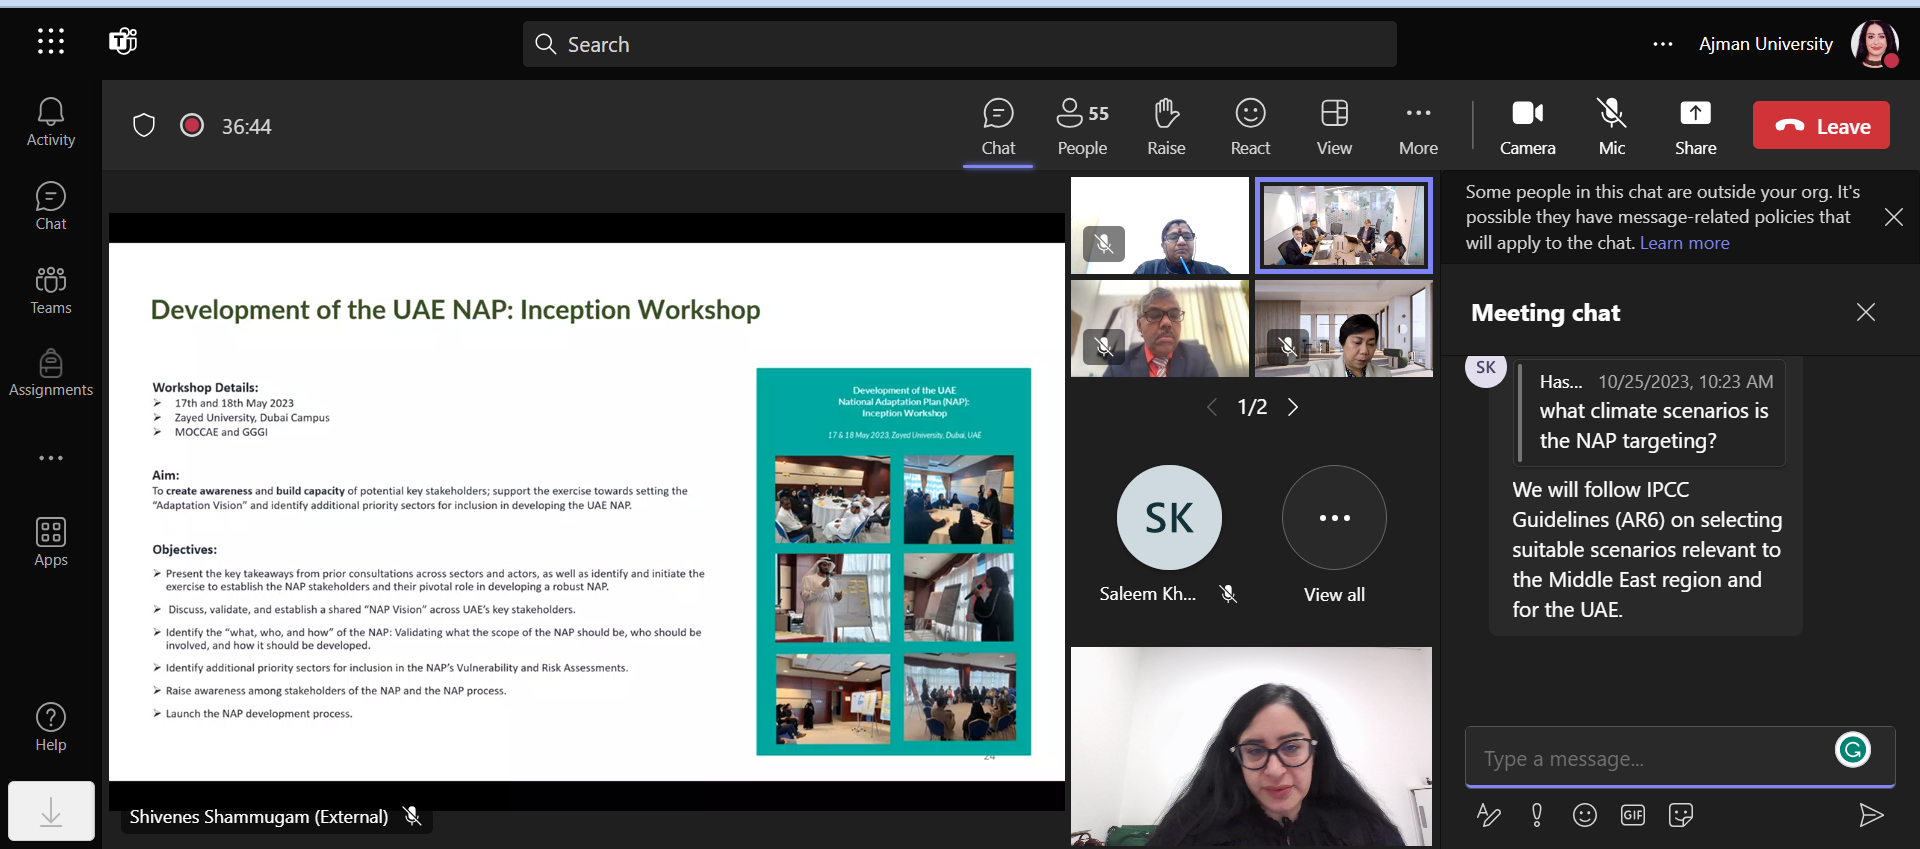Open the app launcher grid
This screenshot has height=849, width=1920.
coord(51,41)
